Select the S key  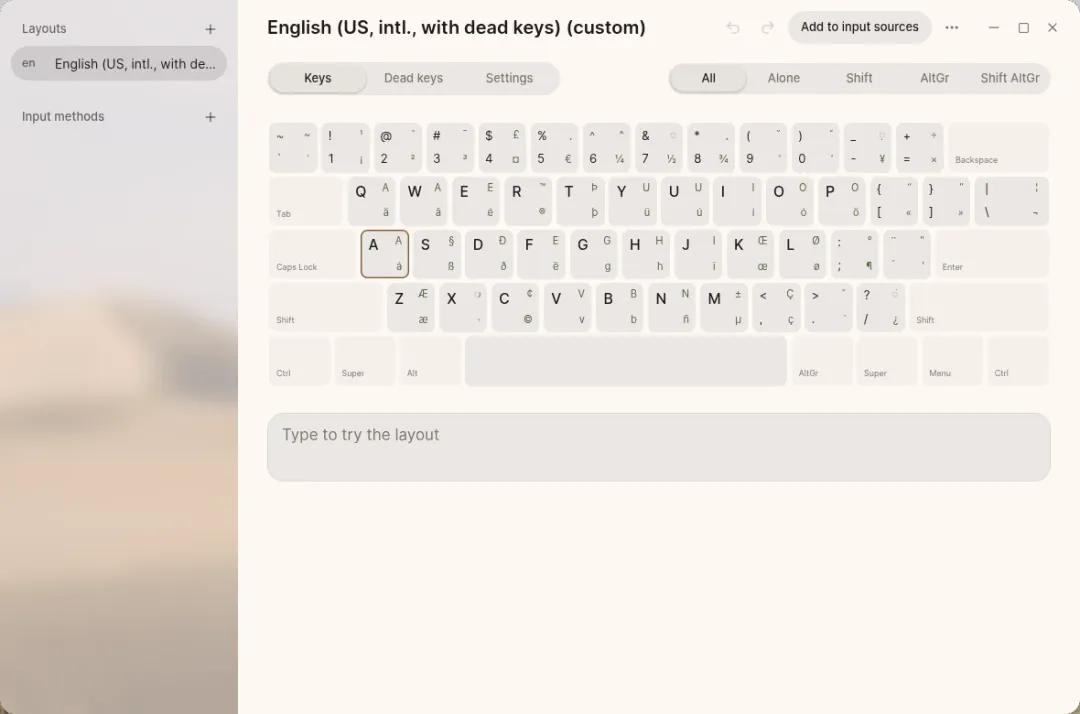pos(437,253)
